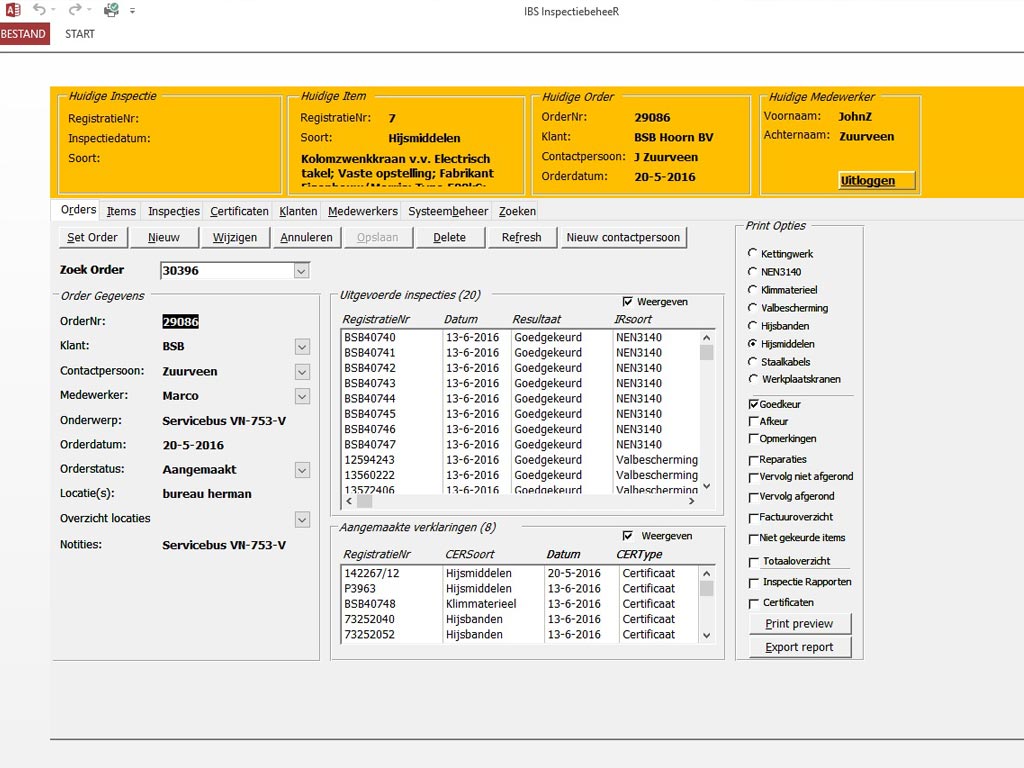The width and height of the screenshot is (1024, 768).
Task: Switch to the Systeembeheer tab
Action: click(x=448, y=211)
